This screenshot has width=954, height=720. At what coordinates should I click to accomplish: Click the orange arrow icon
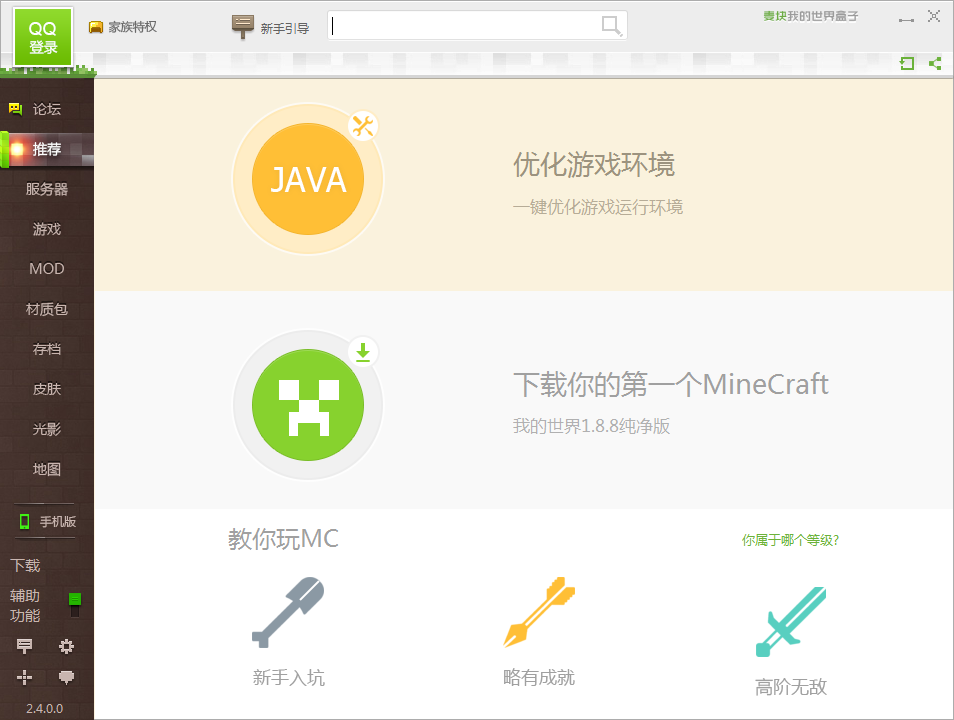pos(539,612)
